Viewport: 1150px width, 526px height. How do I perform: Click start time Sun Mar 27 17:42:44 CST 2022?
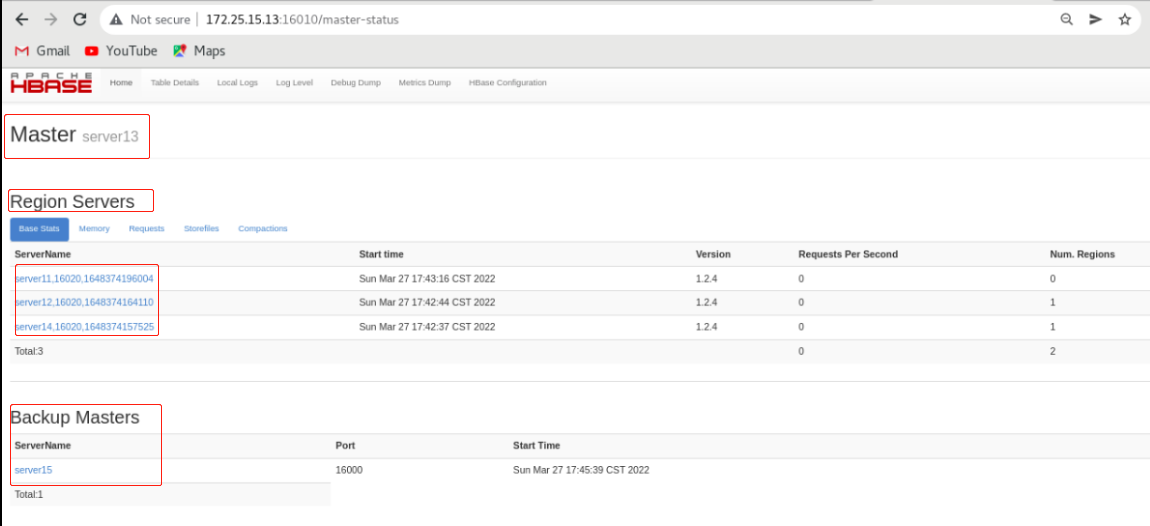[x=427, y=302]
